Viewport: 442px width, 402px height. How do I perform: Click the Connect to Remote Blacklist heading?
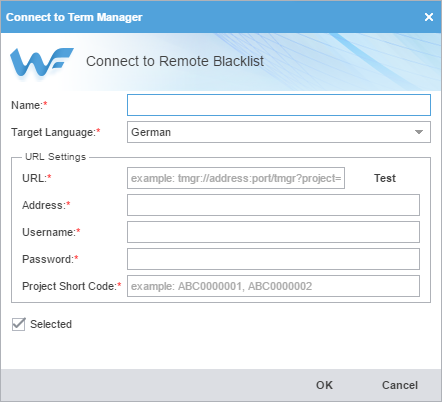pos(175,61)
